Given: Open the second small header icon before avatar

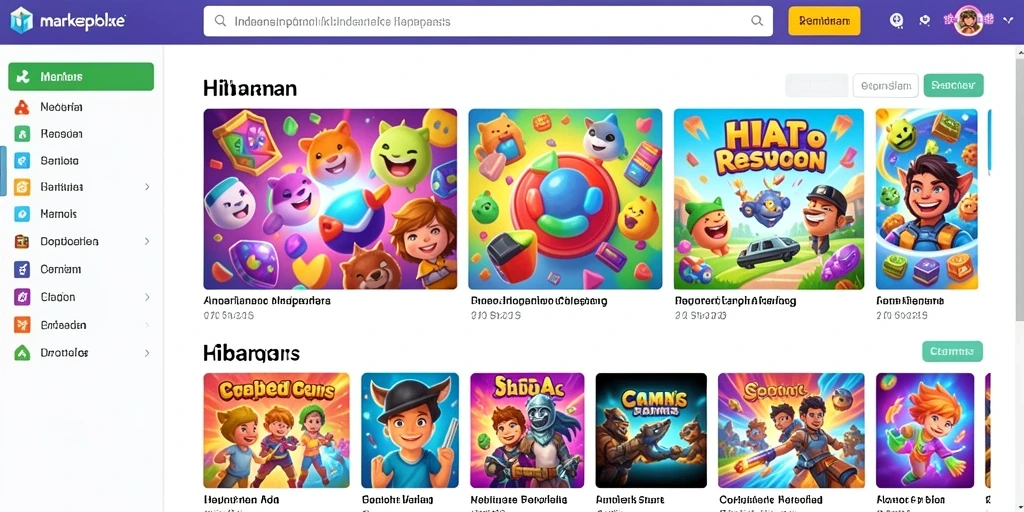Looking at the screenshot, I should click(925, 20).
